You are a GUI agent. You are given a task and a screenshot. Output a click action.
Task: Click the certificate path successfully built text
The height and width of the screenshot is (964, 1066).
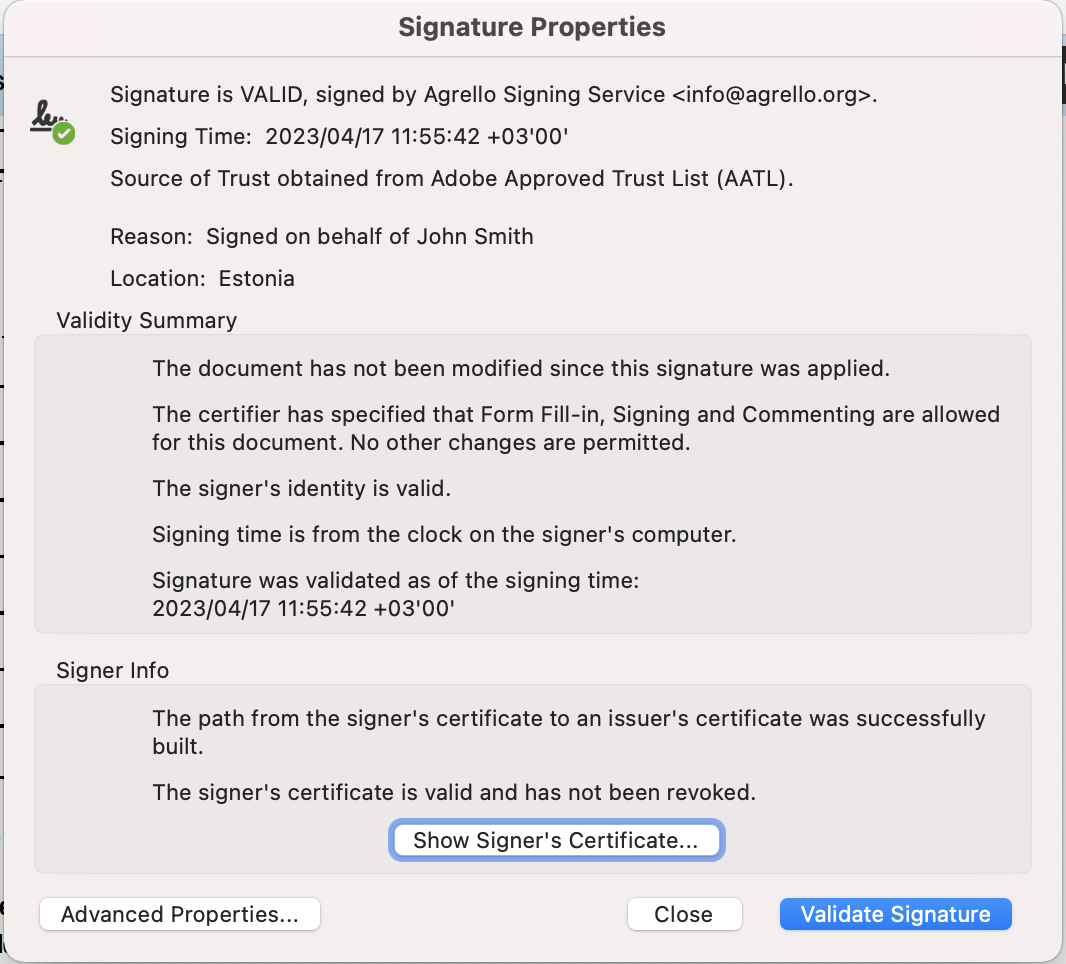568,732
